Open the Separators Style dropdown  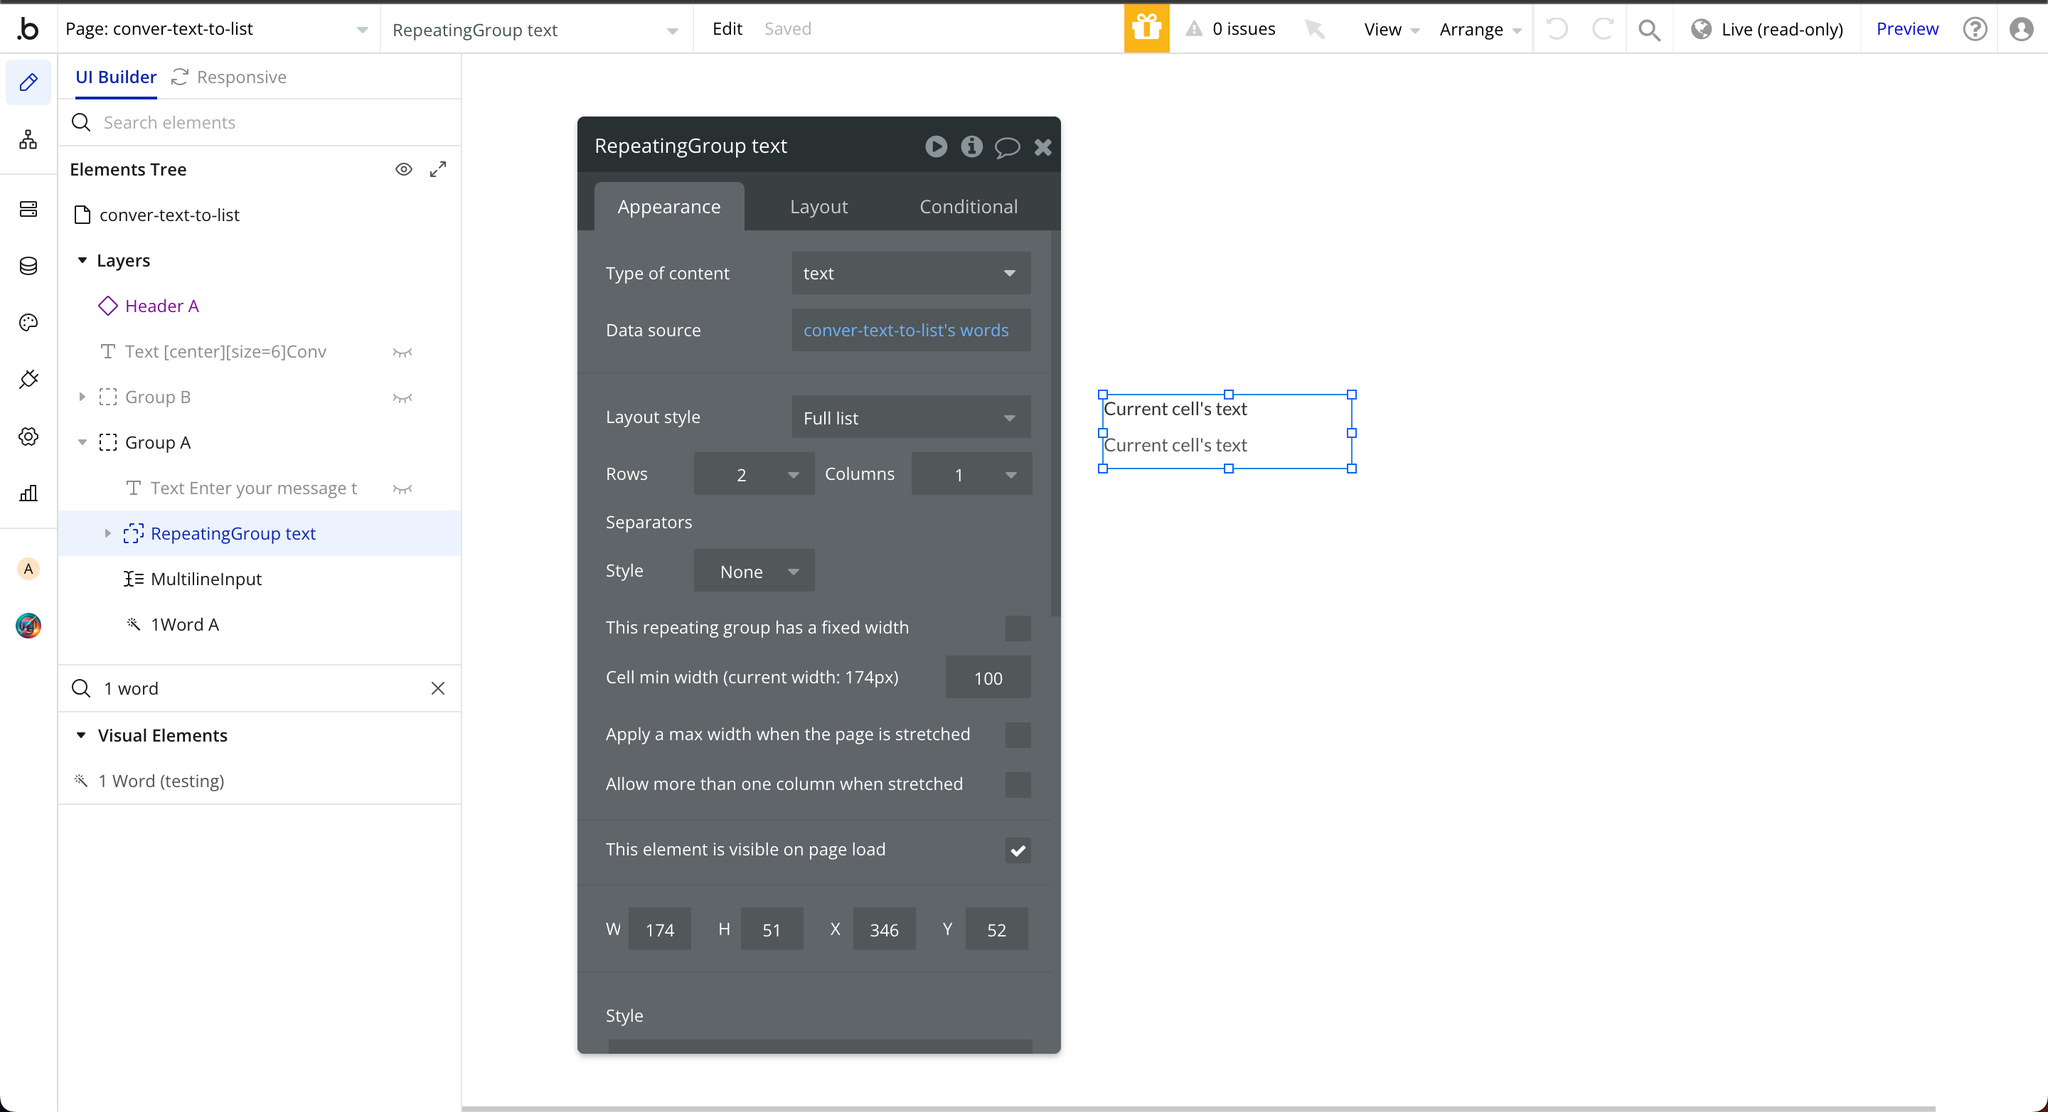[x=754, y=571]
